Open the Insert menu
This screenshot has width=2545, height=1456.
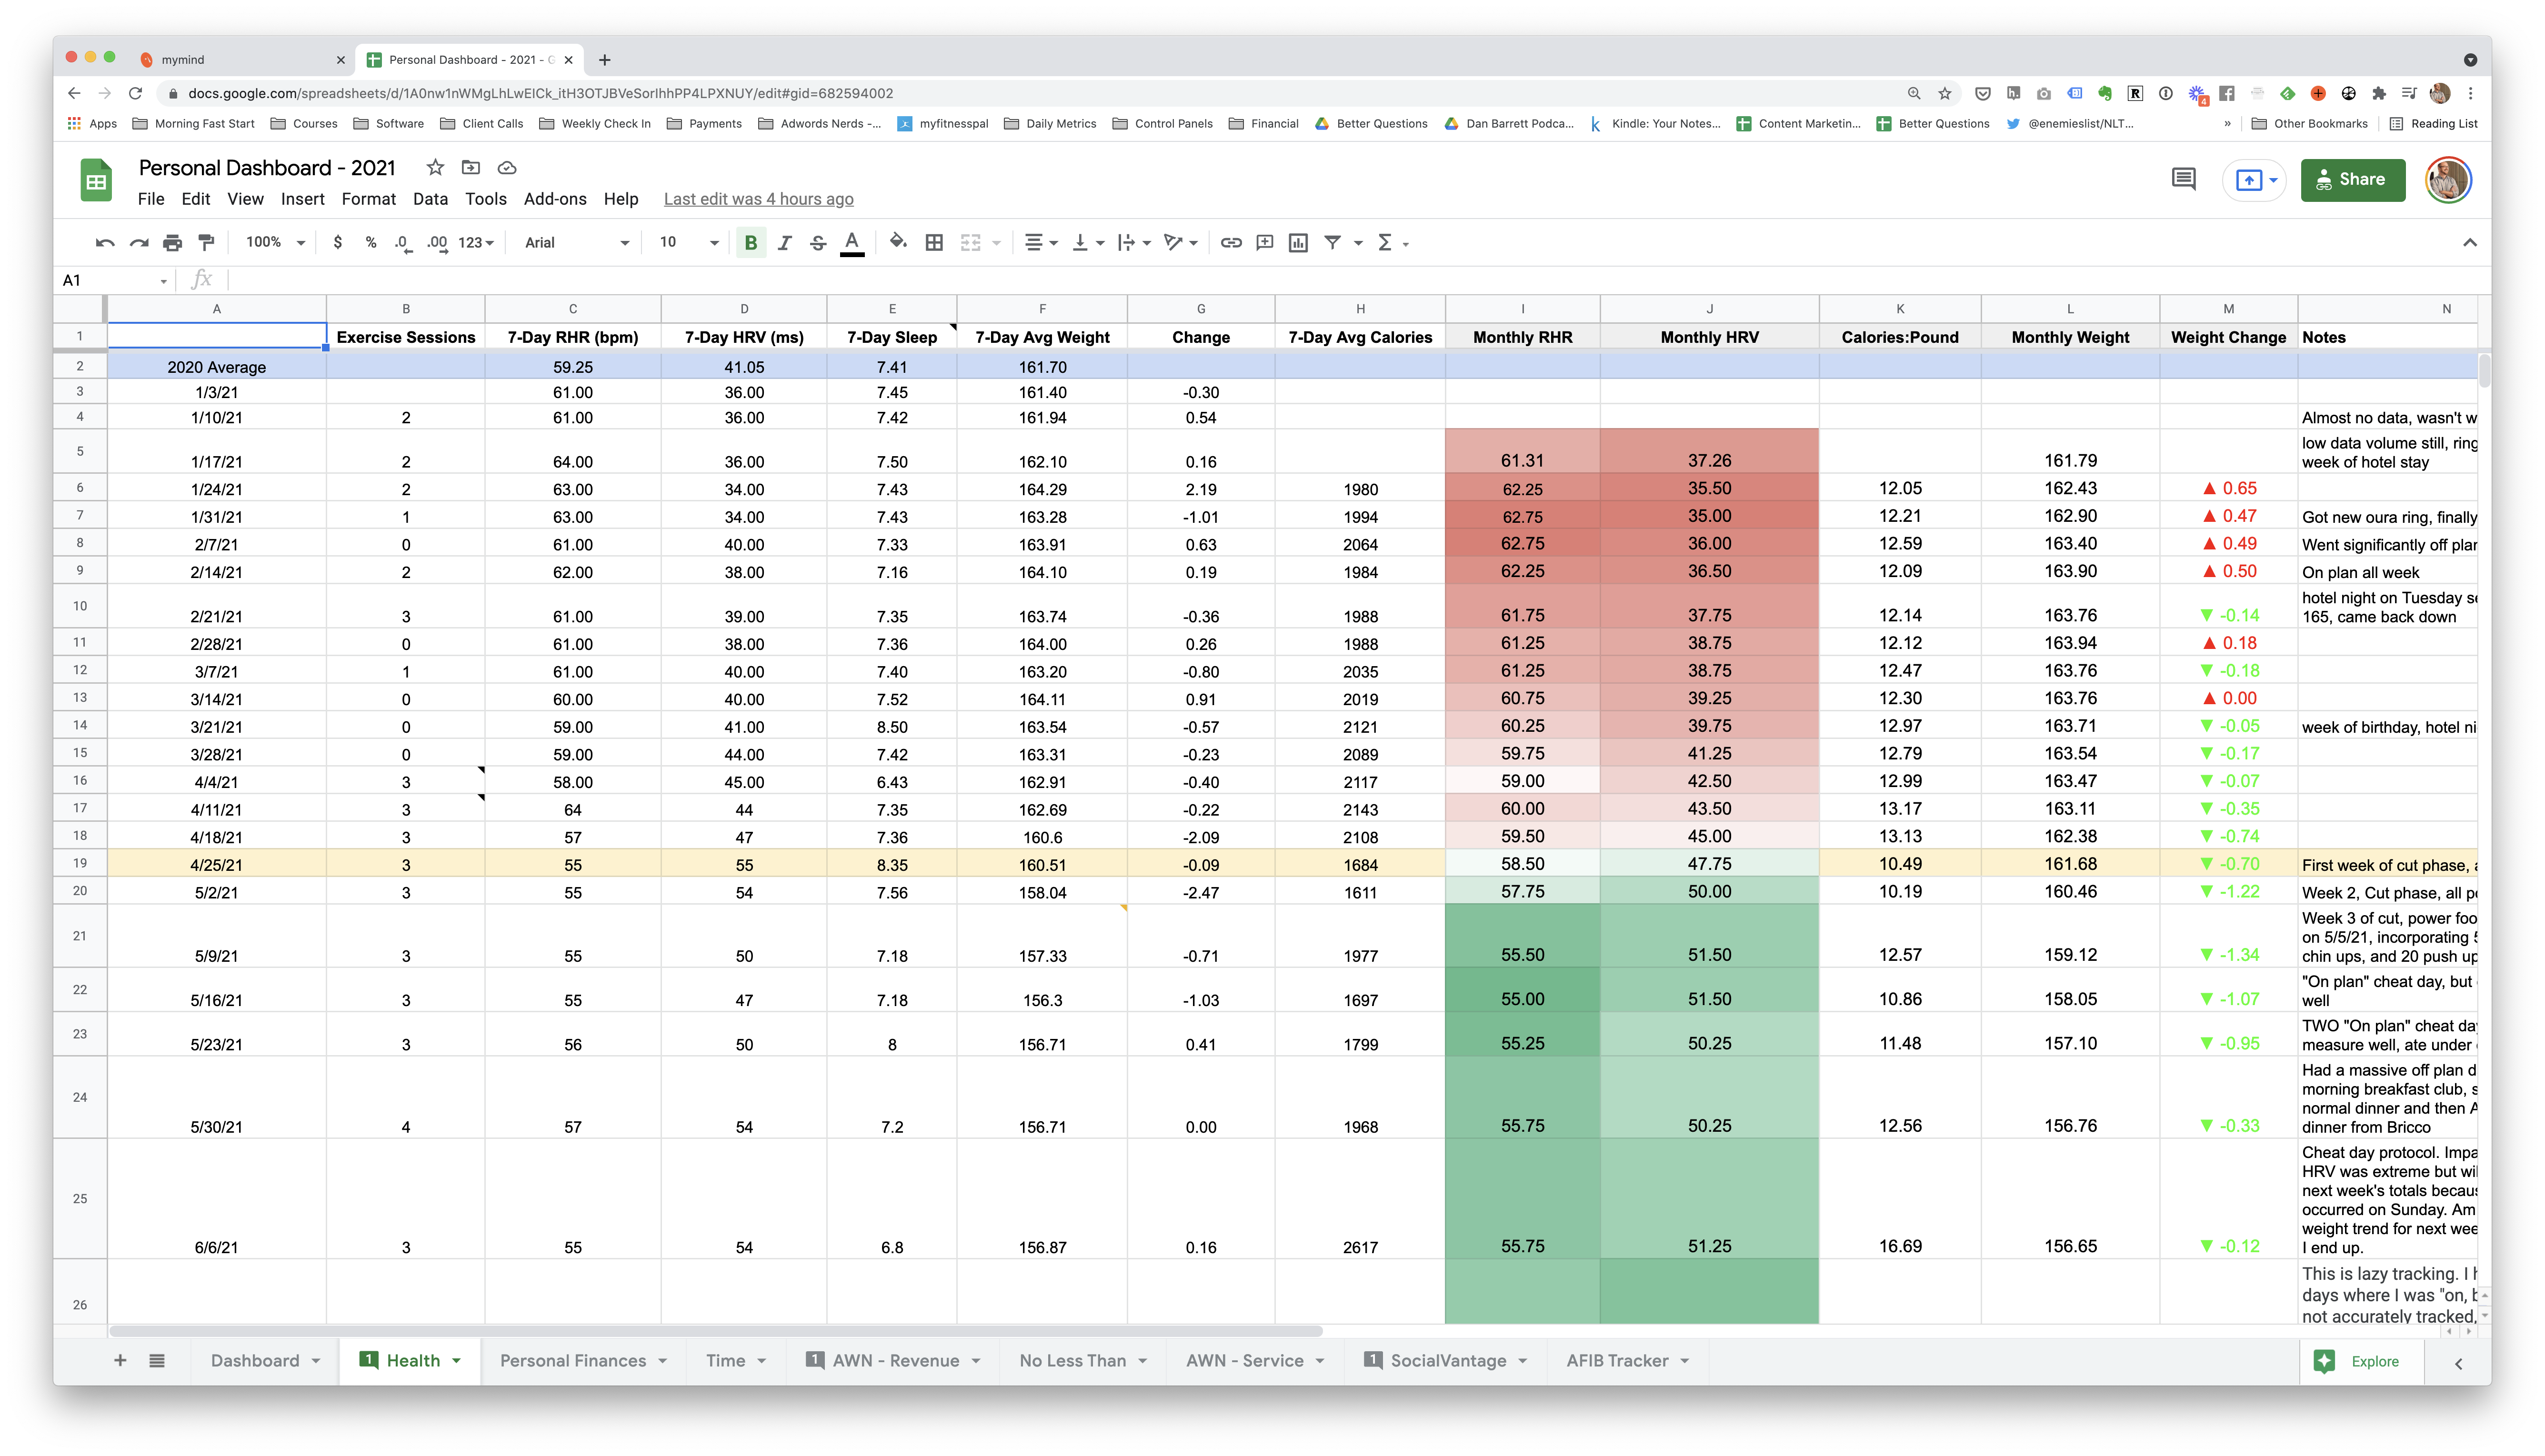302,199
